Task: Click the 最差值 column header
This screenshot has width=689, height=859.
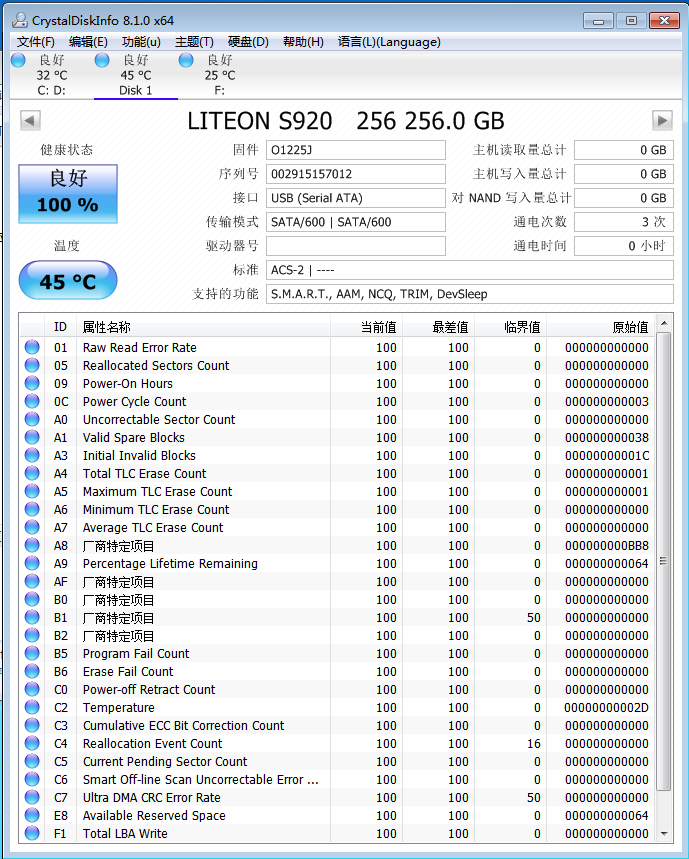Action: pyautogui.click(x=439, y=327)
